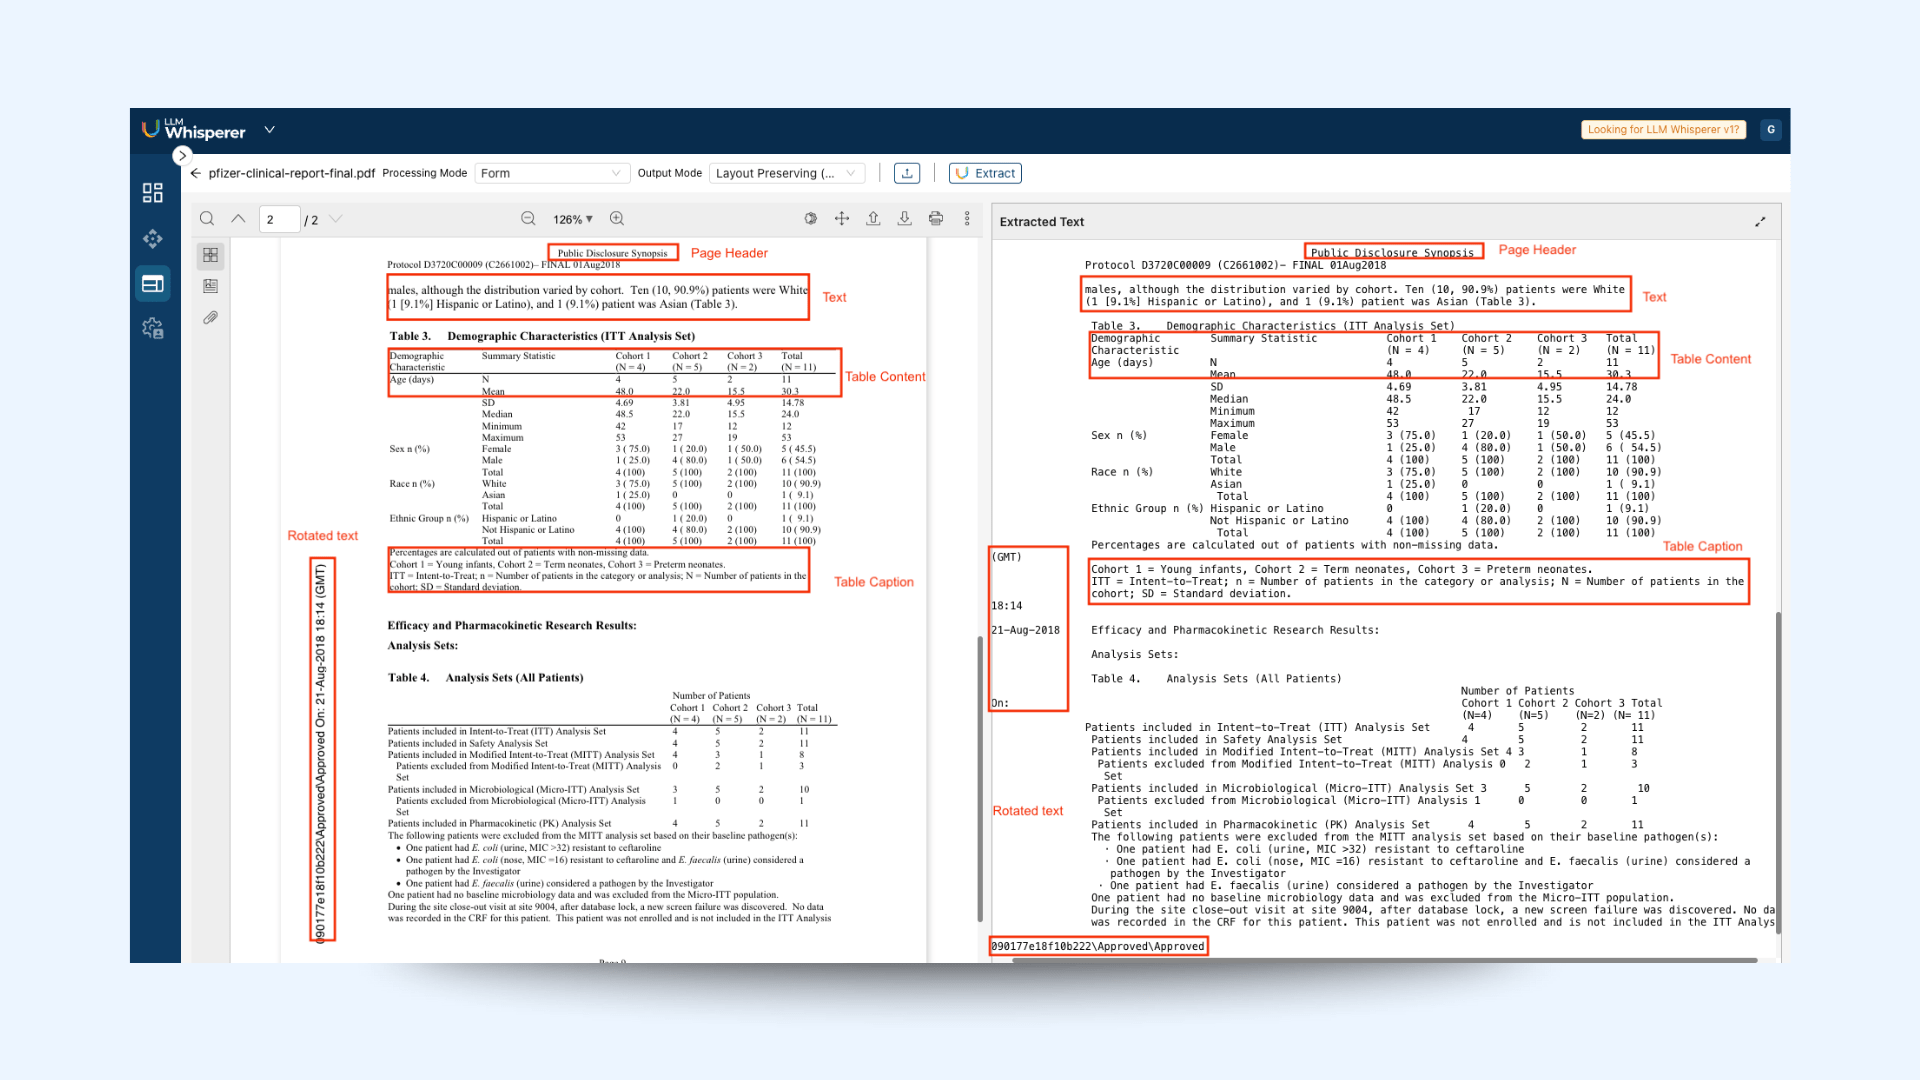The width and height of the screenshot is (1920, 1080).
Task: Click the Extract button
Action: point(984,172)
